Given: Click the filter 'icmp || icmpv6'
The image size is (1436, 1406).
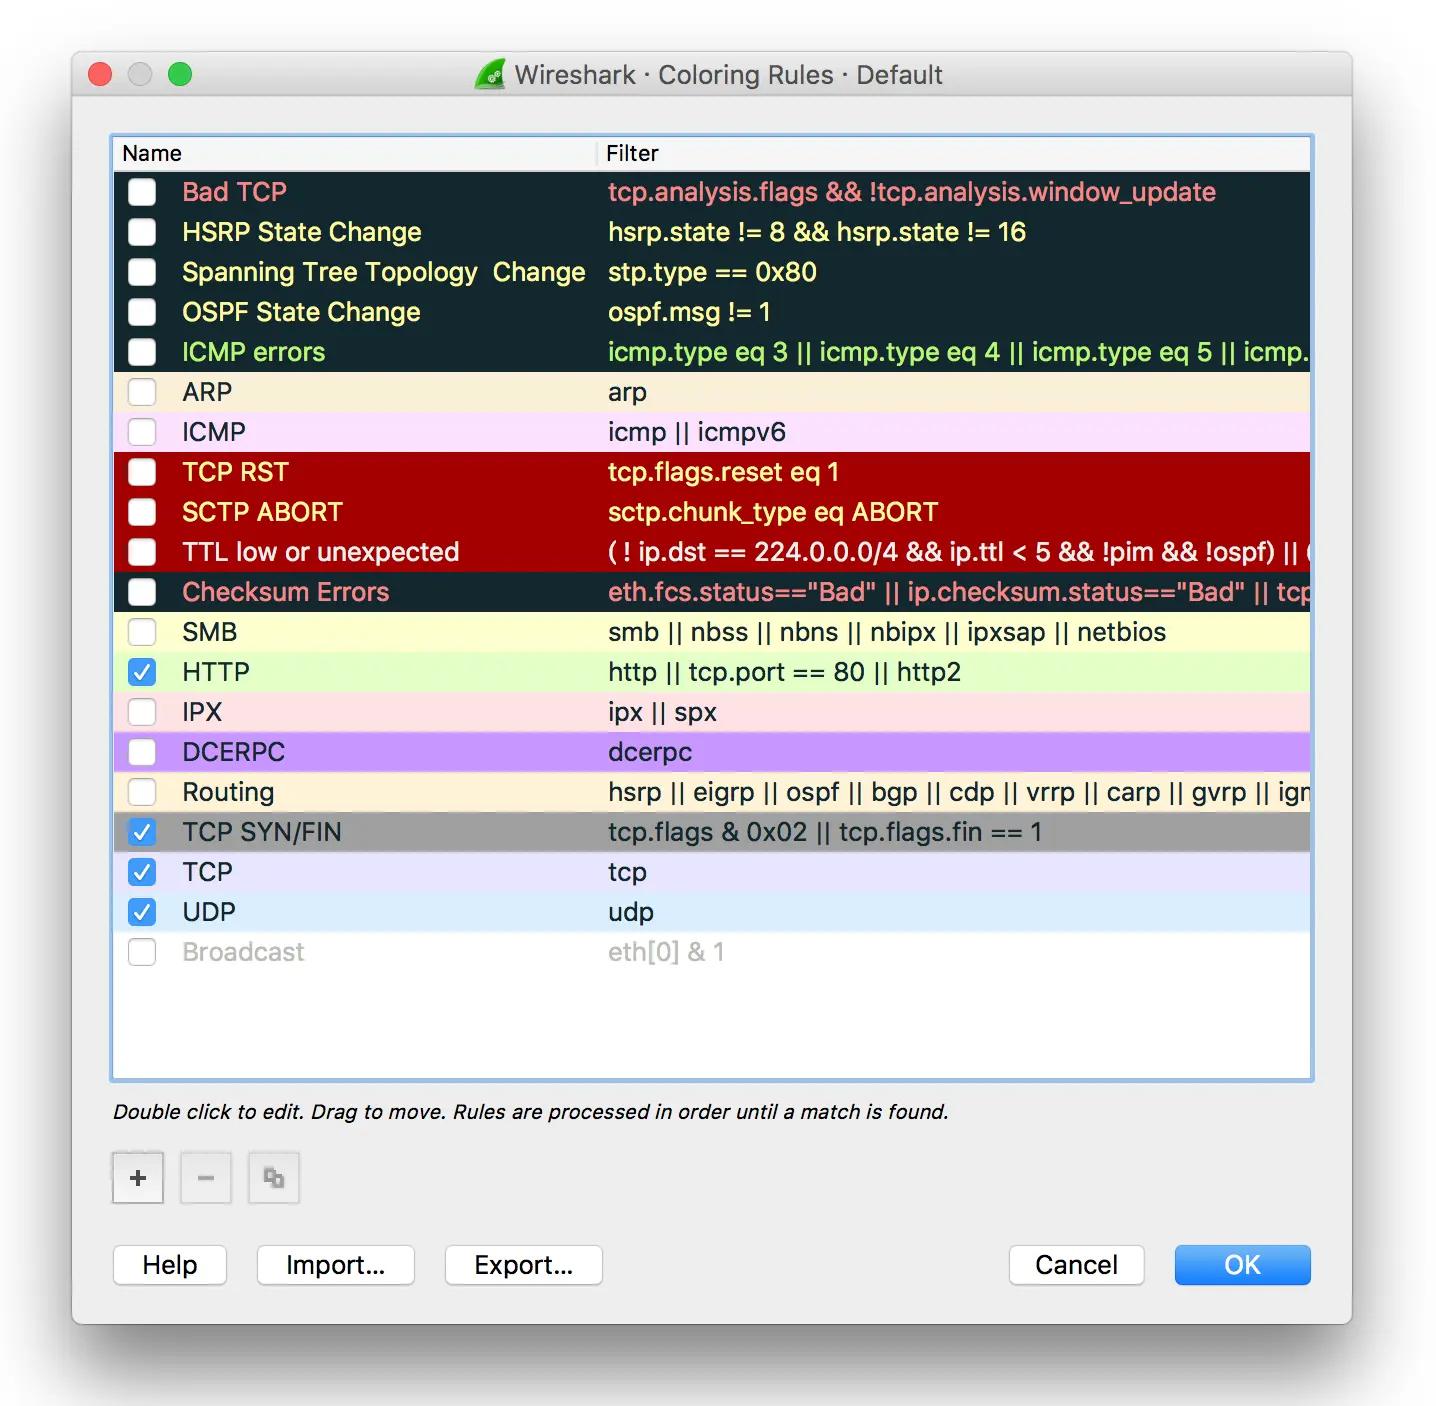Looking at the screenshot, I should 697,432.
